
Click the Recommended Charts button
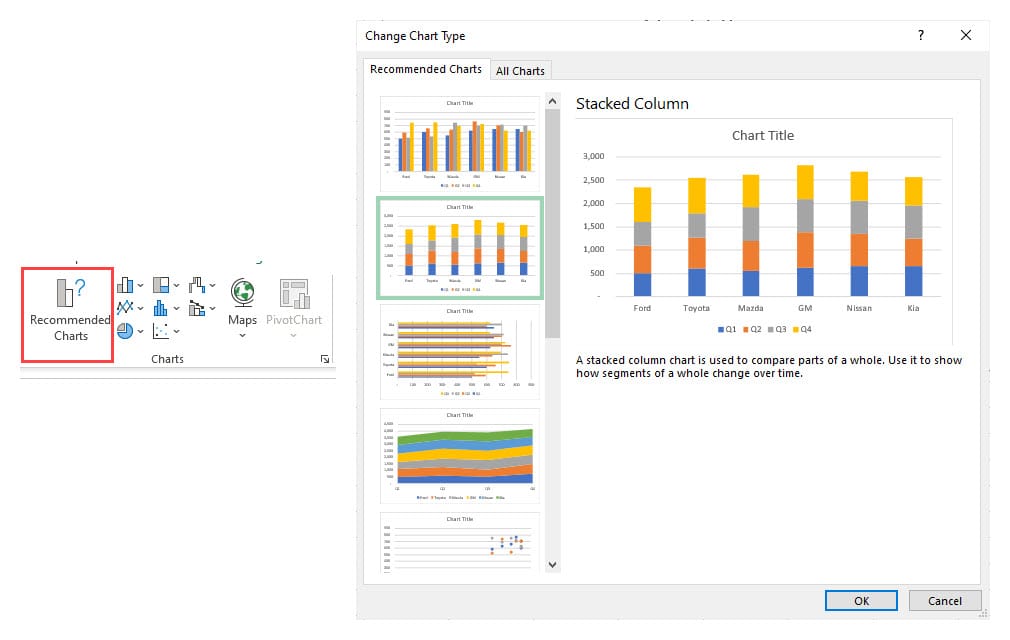[x=69, y=313]
